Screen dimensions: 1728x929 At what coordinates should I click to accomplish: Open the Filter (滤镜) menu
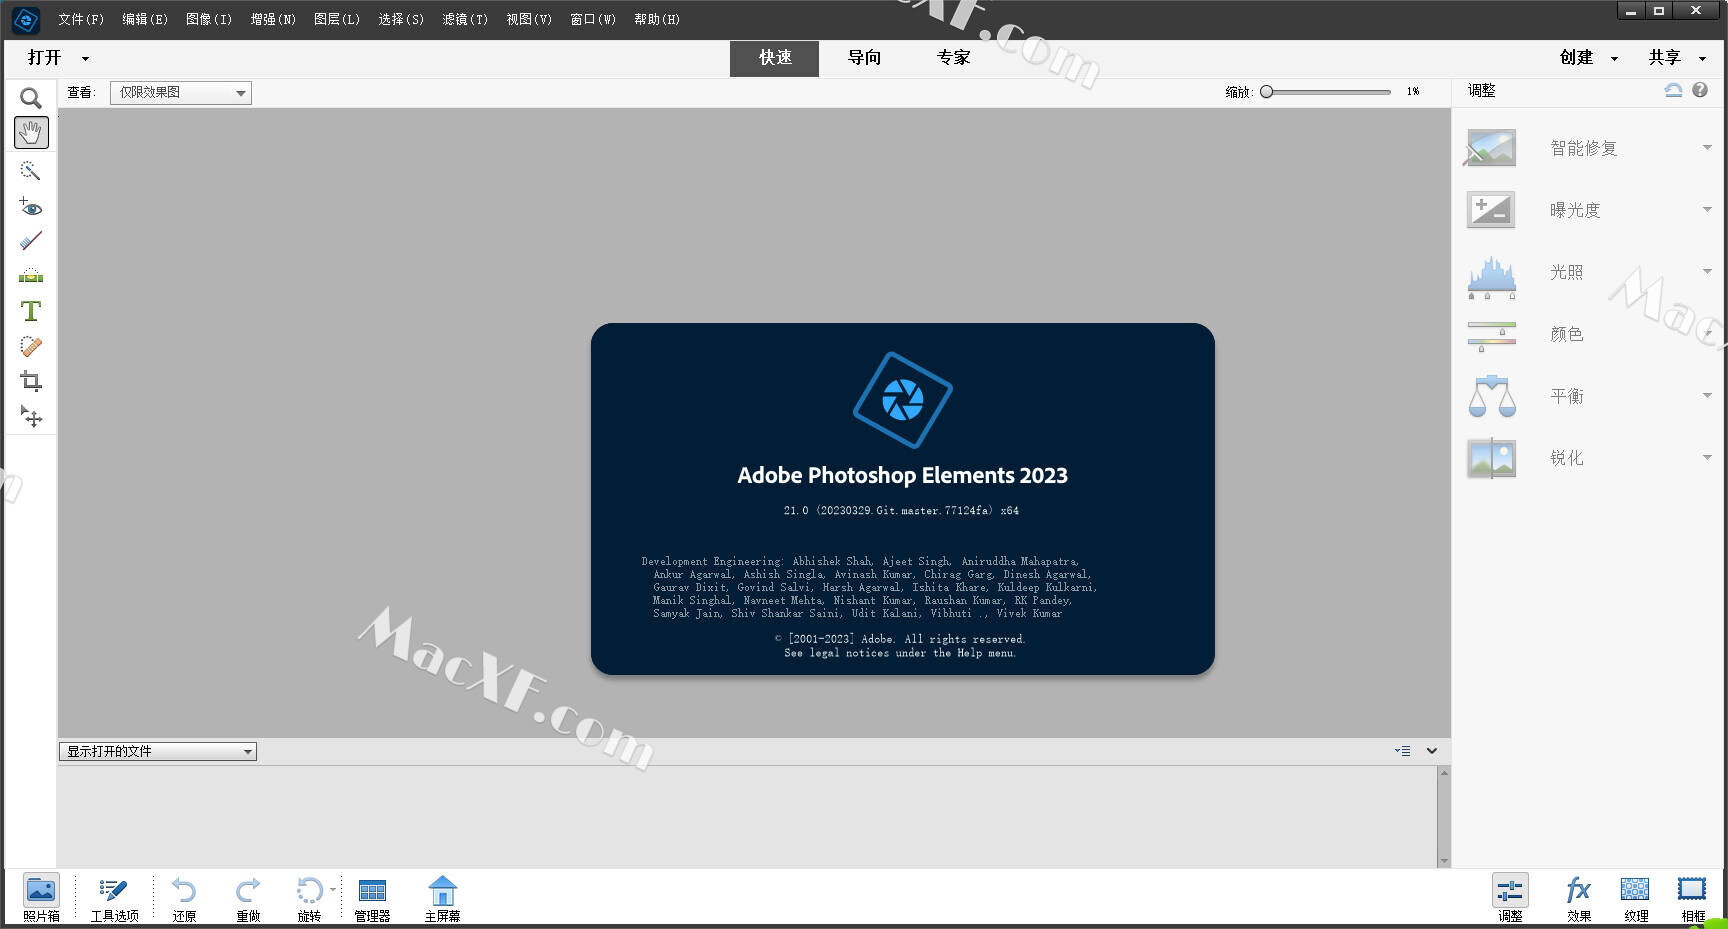pos(465,19)
